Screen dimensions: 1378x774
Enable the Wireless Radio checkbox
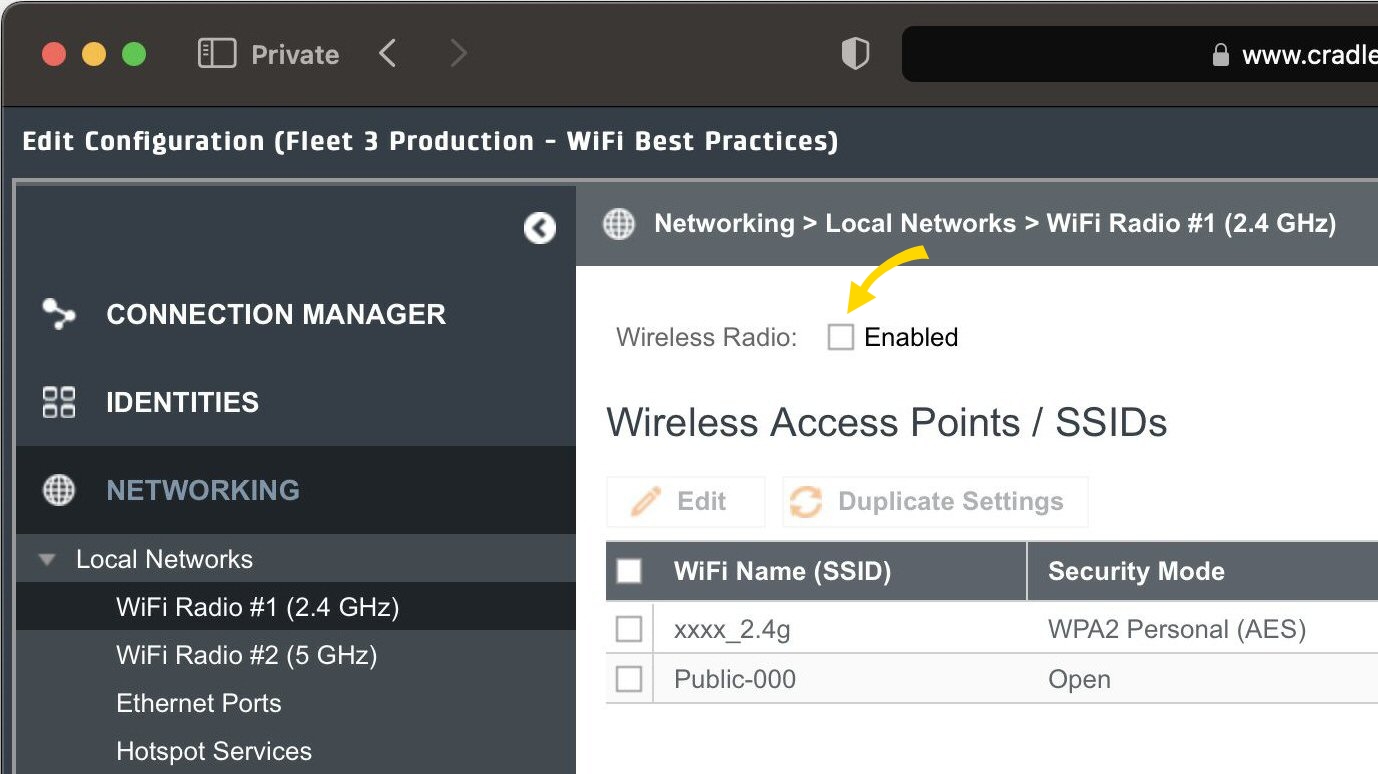click(x=841, y=338)
